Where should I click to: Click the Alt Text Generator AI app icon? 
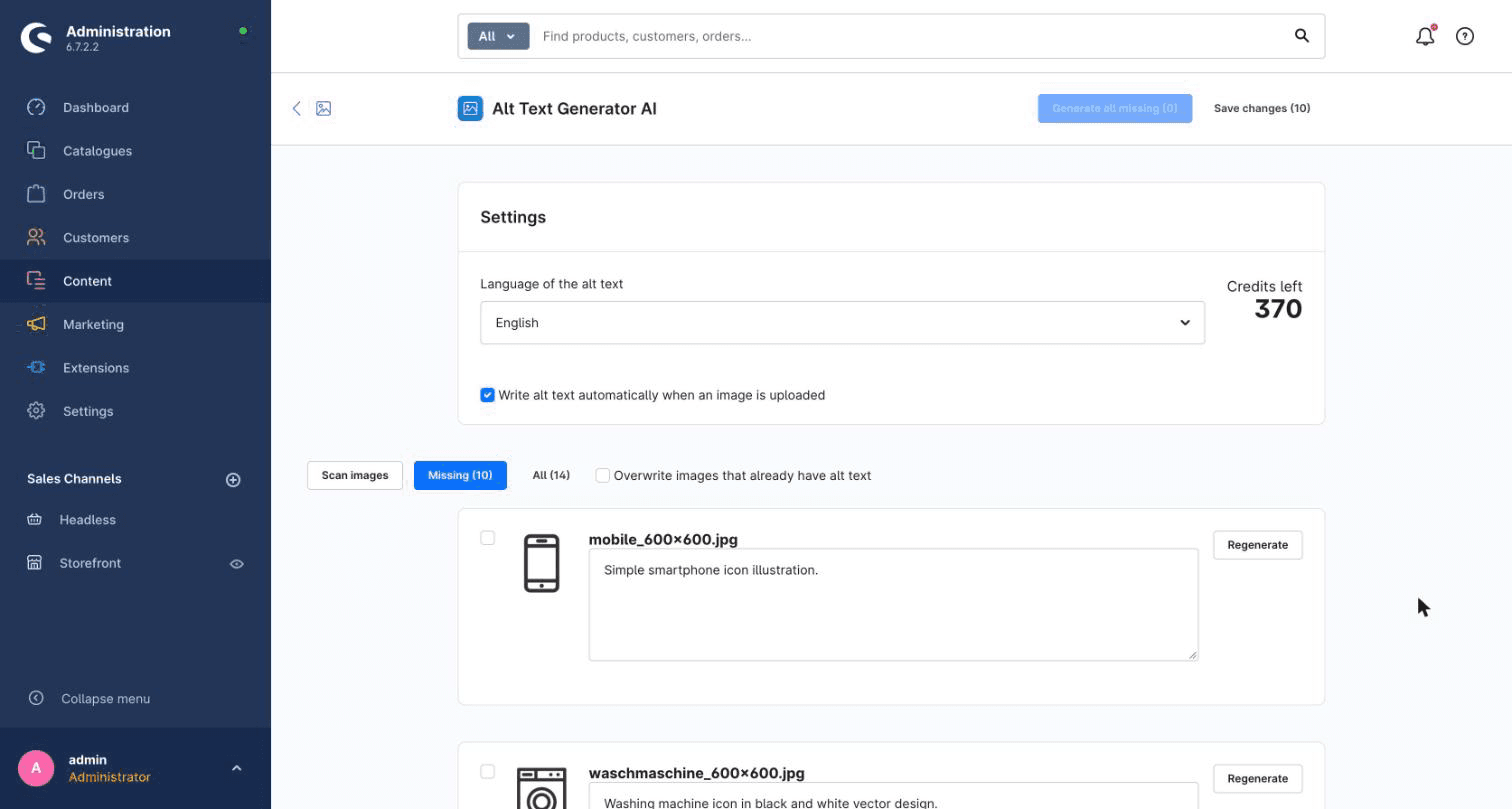470,108
